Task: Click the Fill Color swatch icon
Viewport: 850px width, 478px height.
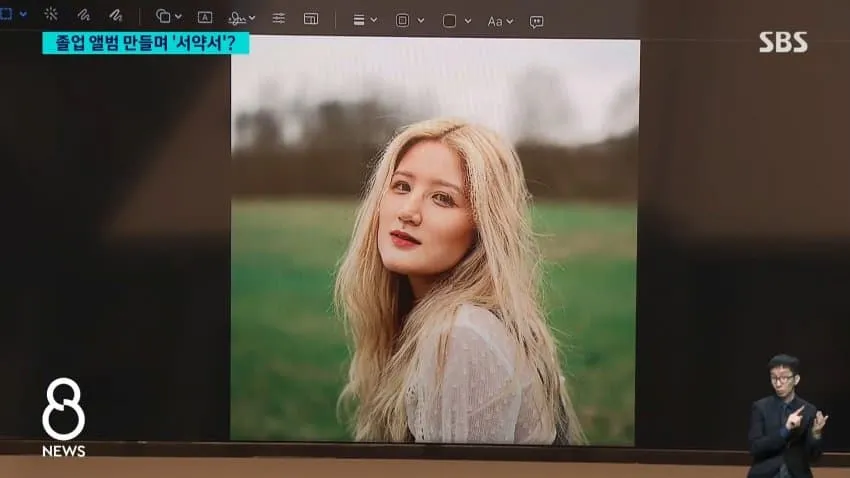Action: [x=449, y=21]
